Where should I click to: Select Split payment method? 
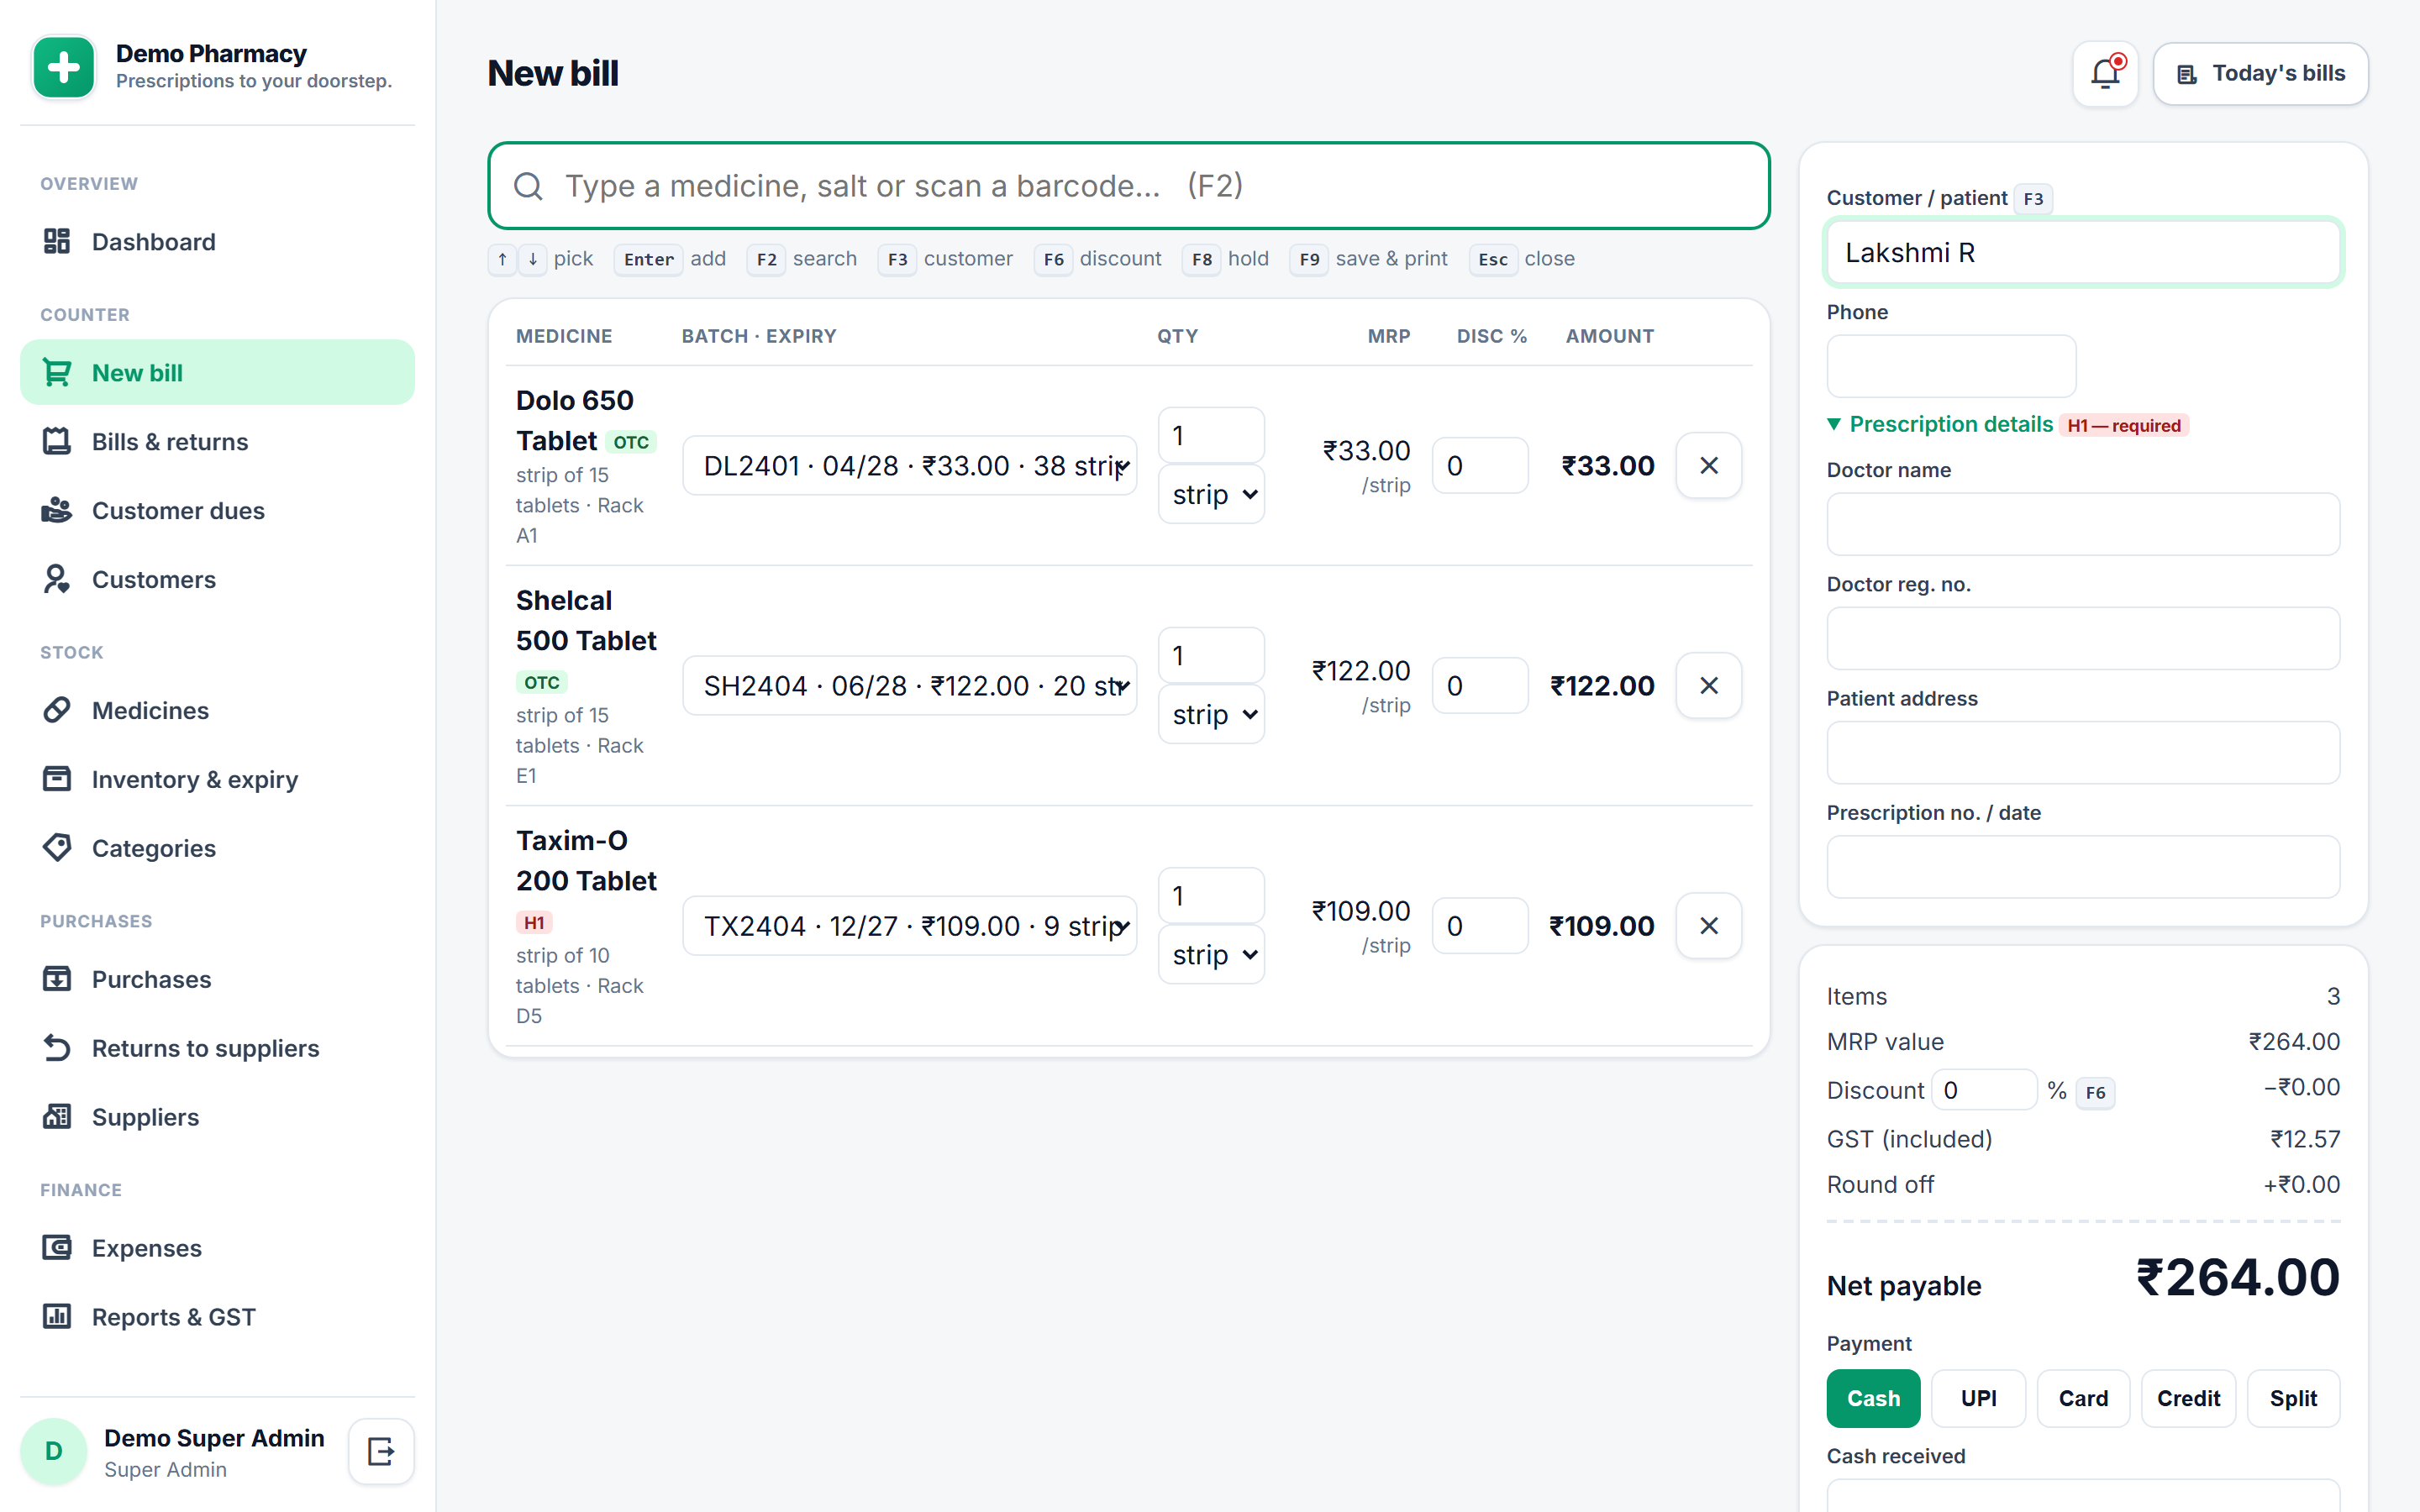pos(2293,1398)
